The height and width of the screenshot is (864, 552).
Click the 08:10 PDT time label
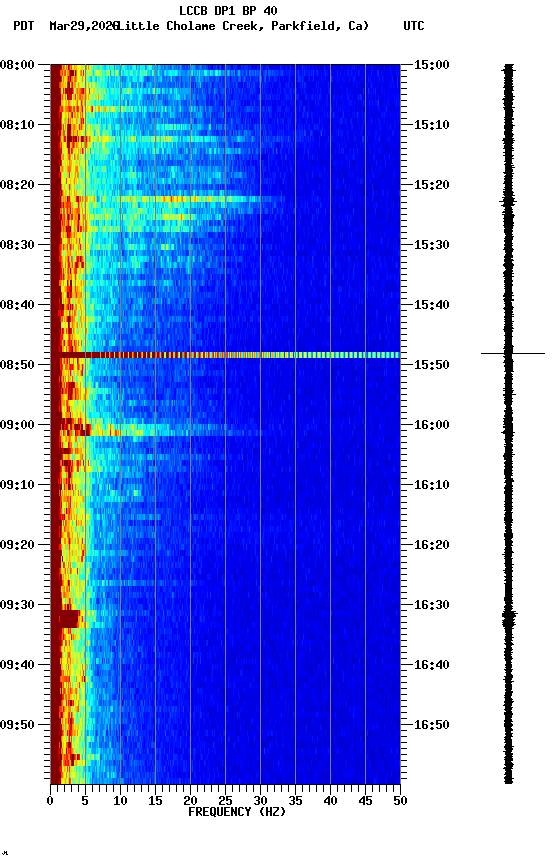(17, 125)
